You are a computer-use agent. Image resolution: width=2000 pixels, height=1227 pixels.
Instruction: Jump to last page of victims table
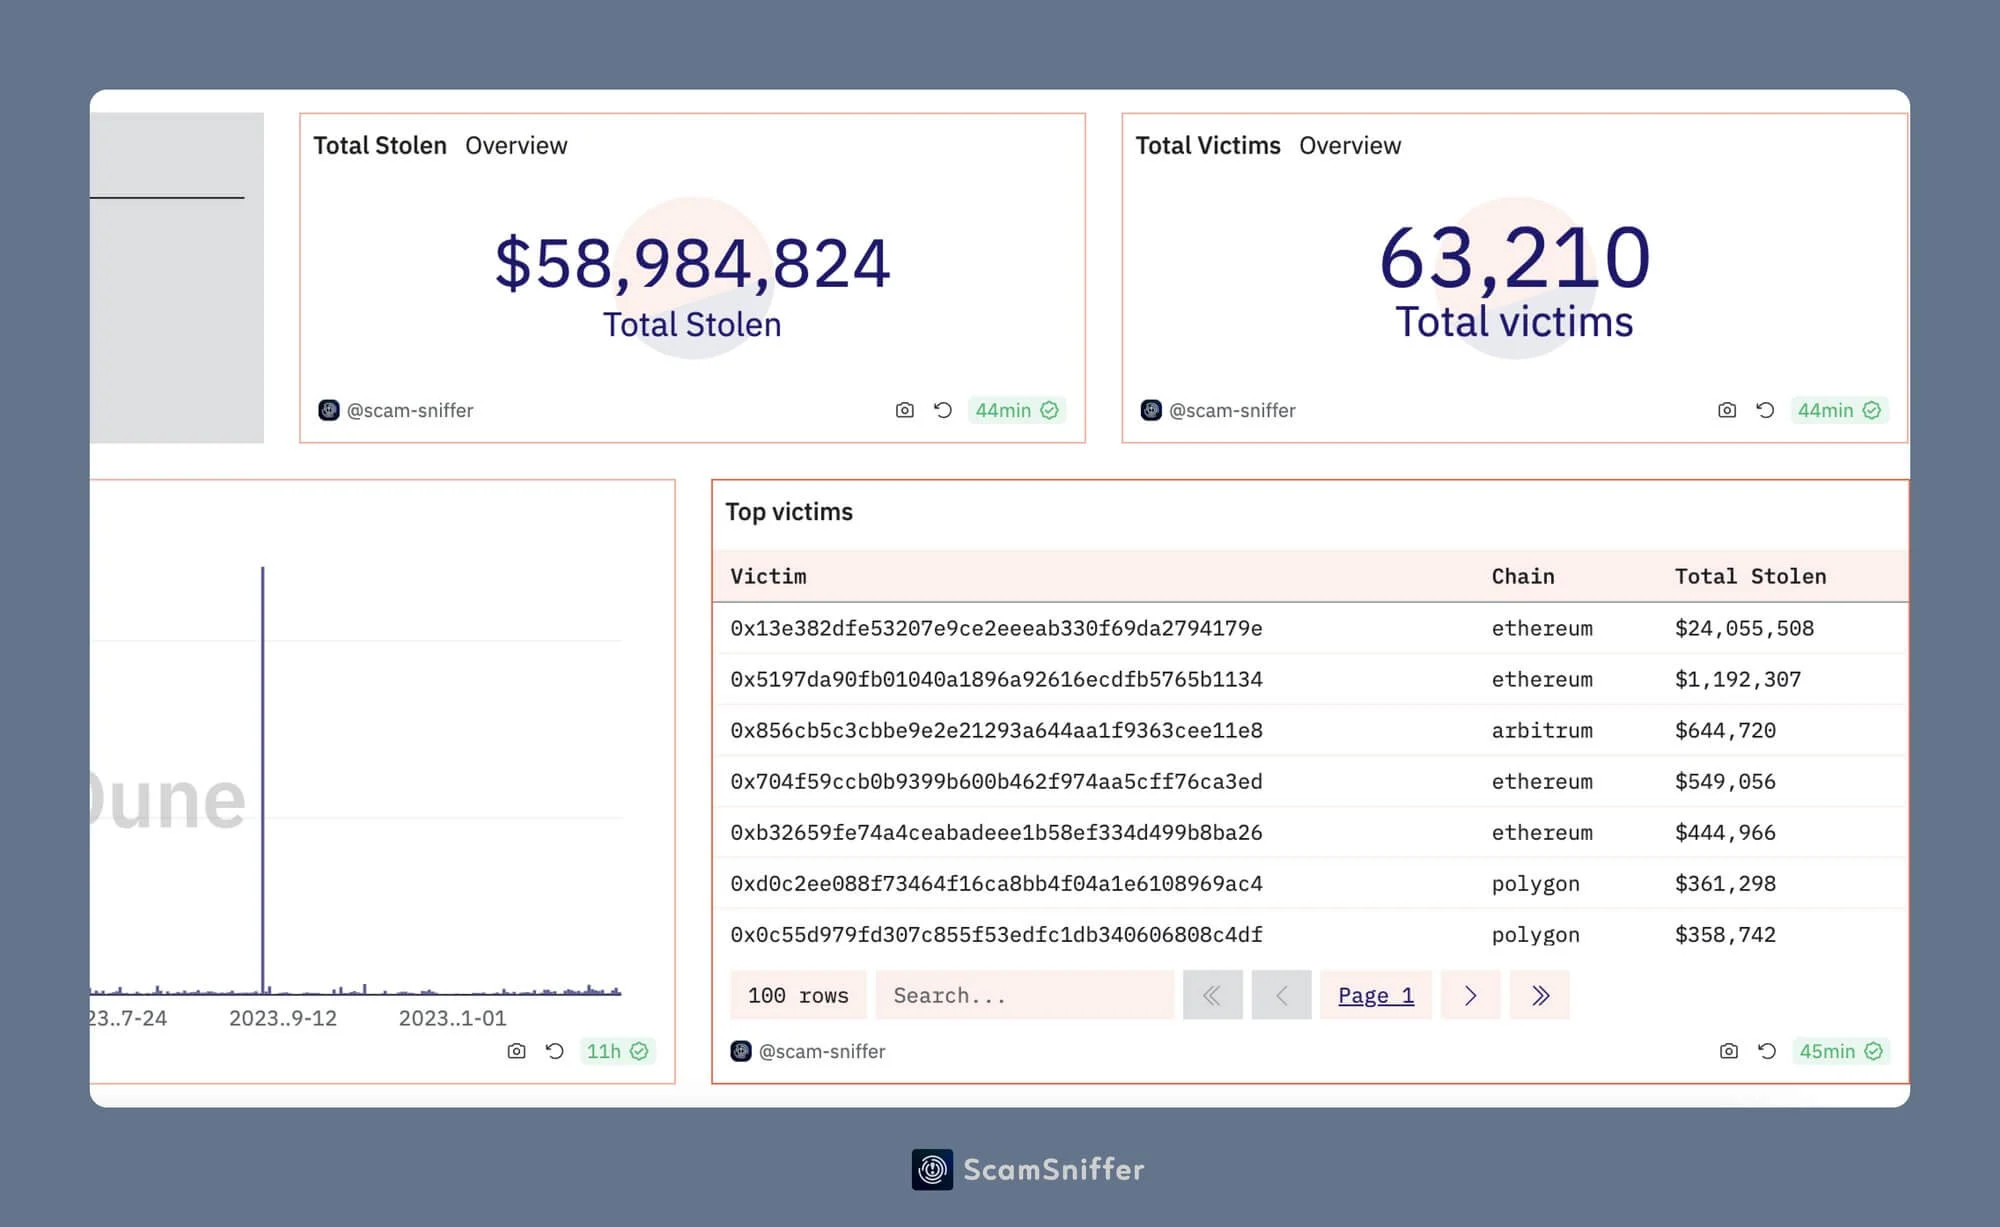click(x=1540, y=995)
